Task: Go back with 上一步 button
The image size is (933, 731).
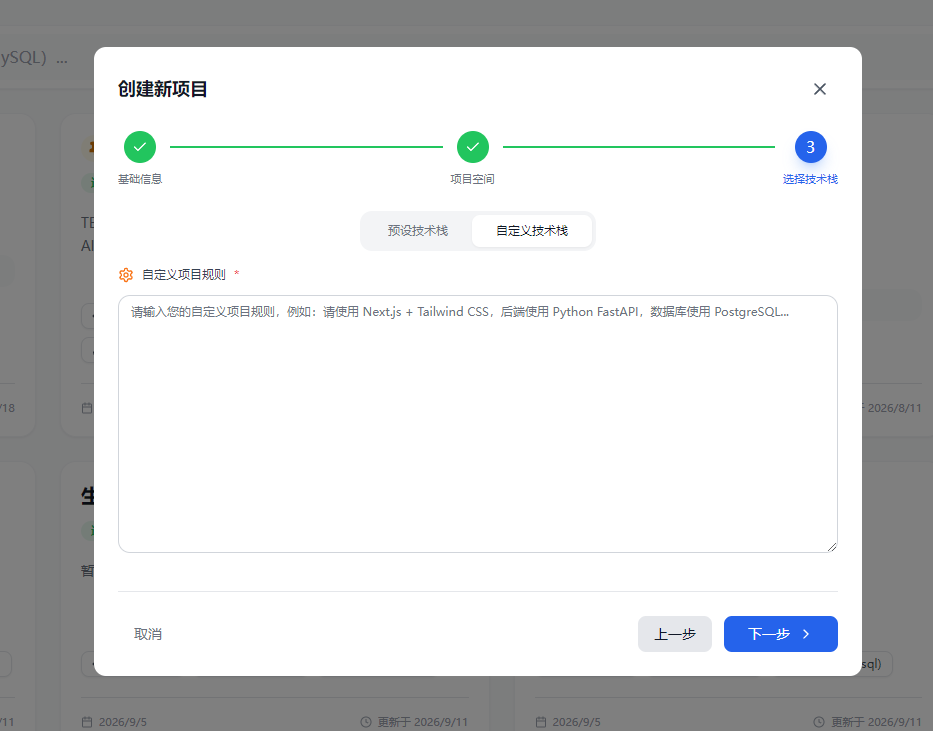Action: (675, 634)
